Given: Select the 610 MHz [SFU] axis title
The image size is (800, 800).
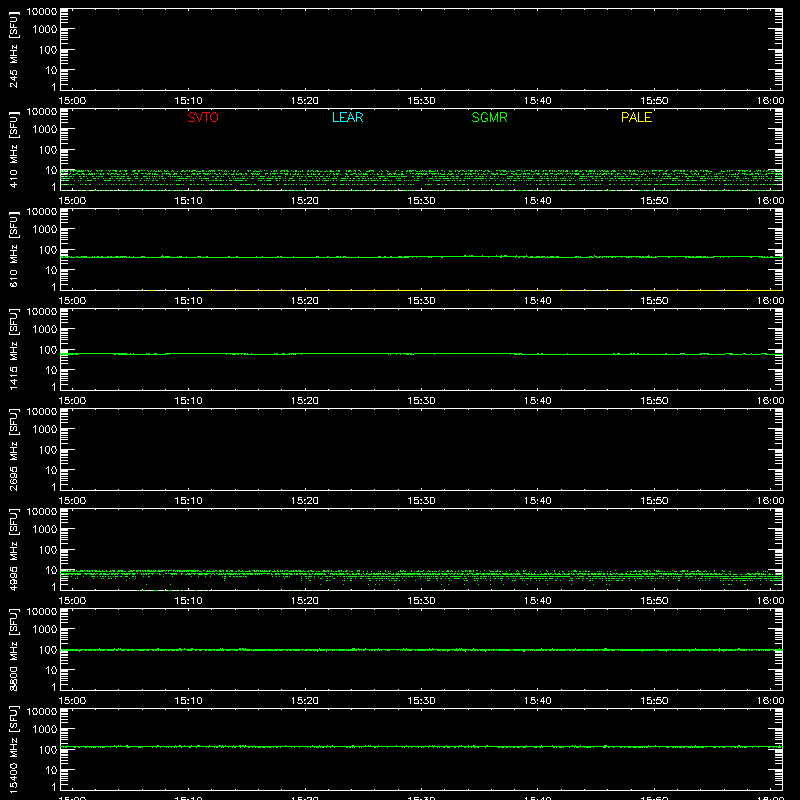Looking at the screenshot, I should click(13, 249).
